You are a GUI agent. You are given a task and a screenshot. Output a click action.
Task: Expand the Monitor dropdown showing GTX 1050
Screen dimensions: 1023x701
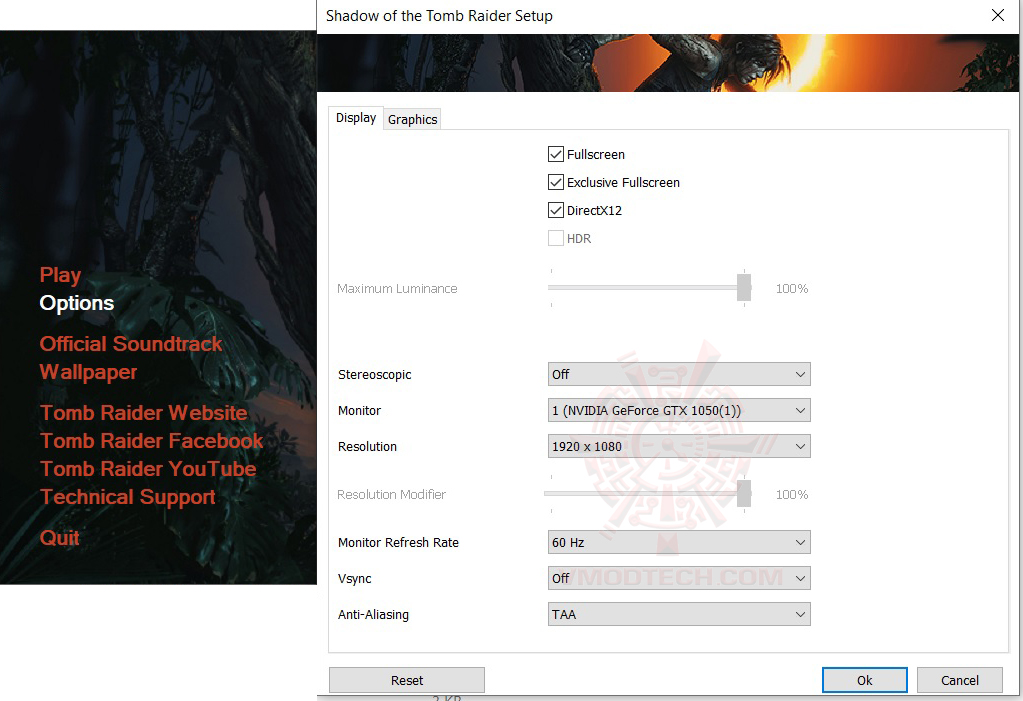679,411
